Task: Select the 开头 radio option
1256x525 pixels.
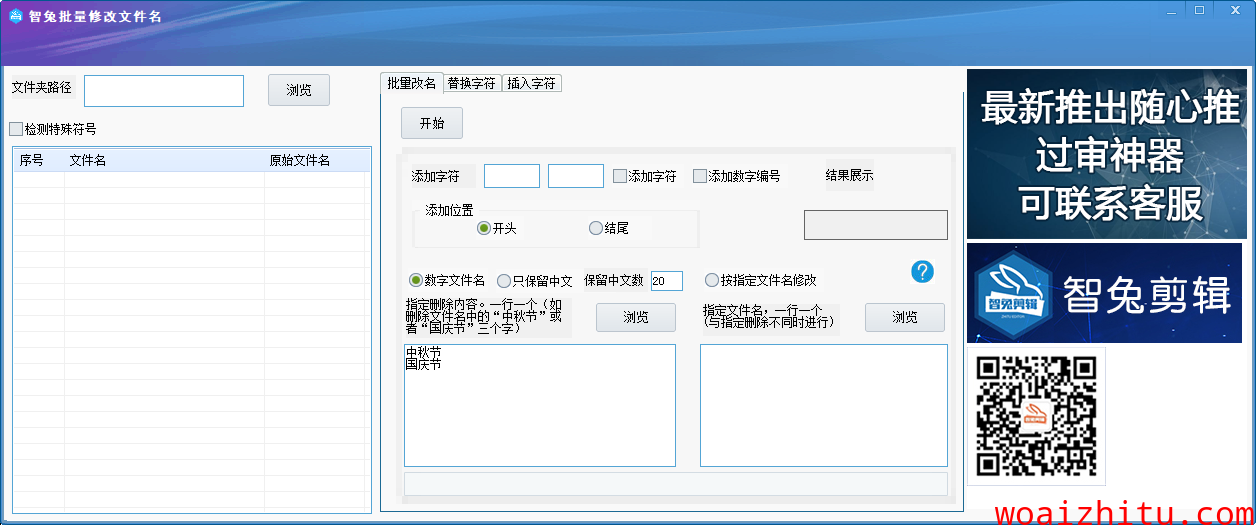Action: pyautogui.click(x=484, y=228)
